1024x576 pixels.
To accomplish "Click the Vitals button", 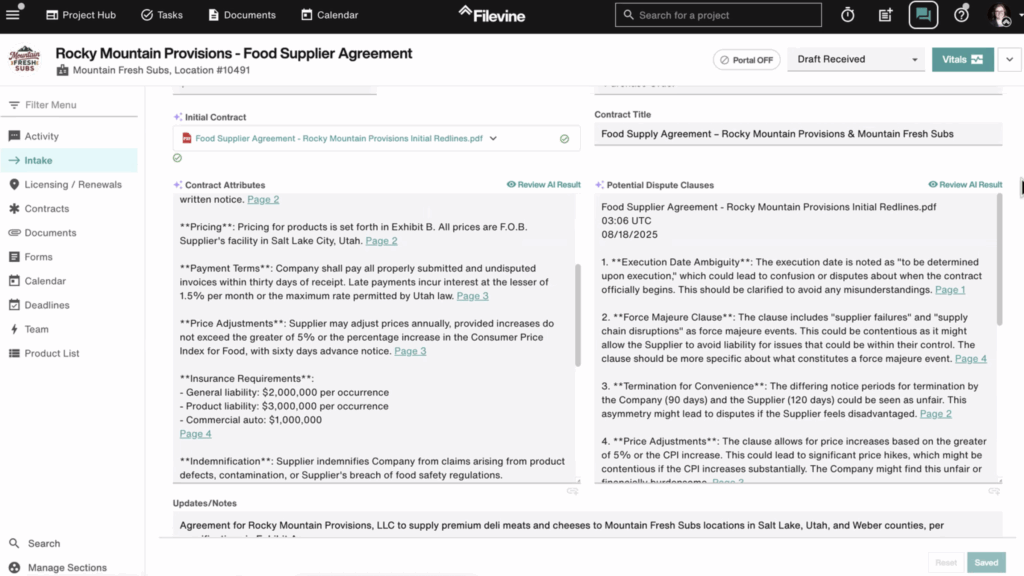I will coord(962,60).
